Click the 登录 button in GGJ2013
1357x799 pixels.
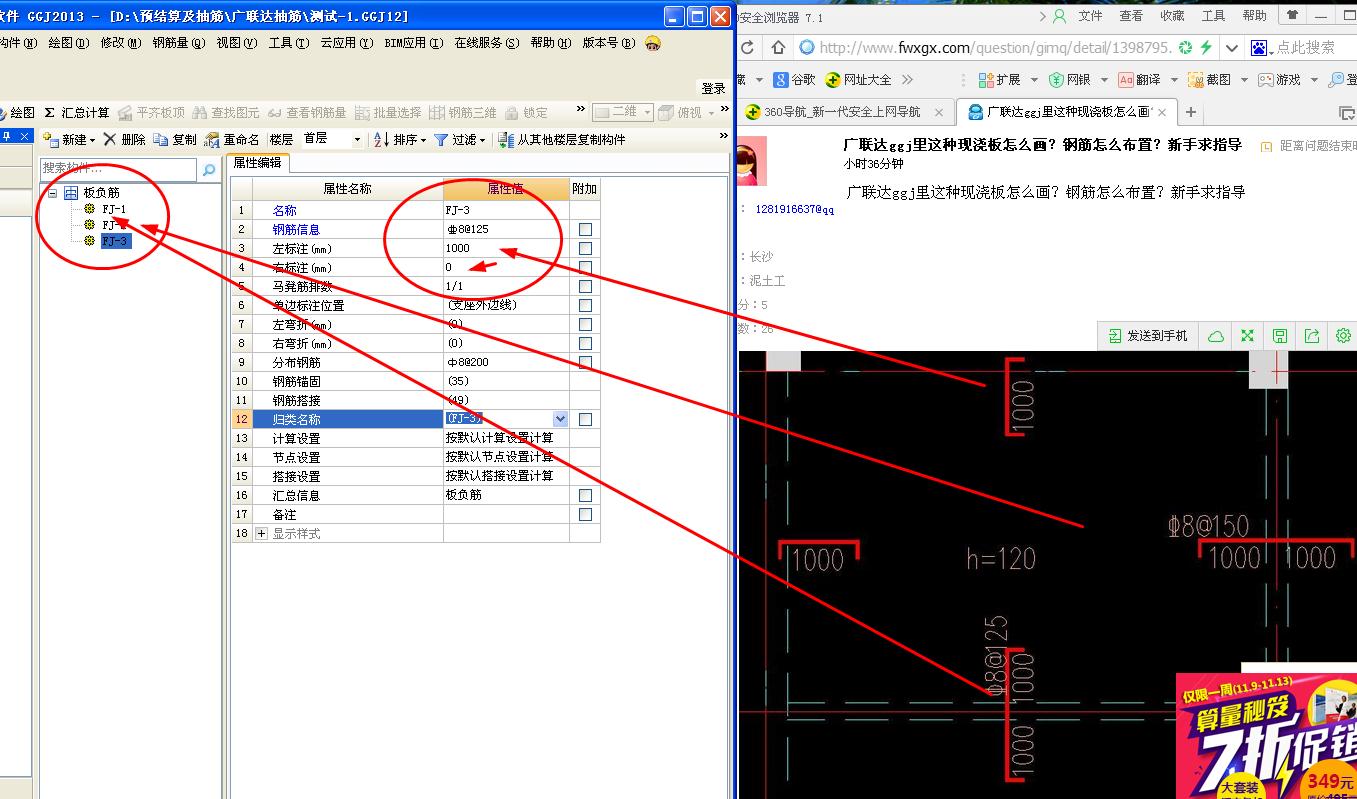pyautogui.click(x=713, y=88)
